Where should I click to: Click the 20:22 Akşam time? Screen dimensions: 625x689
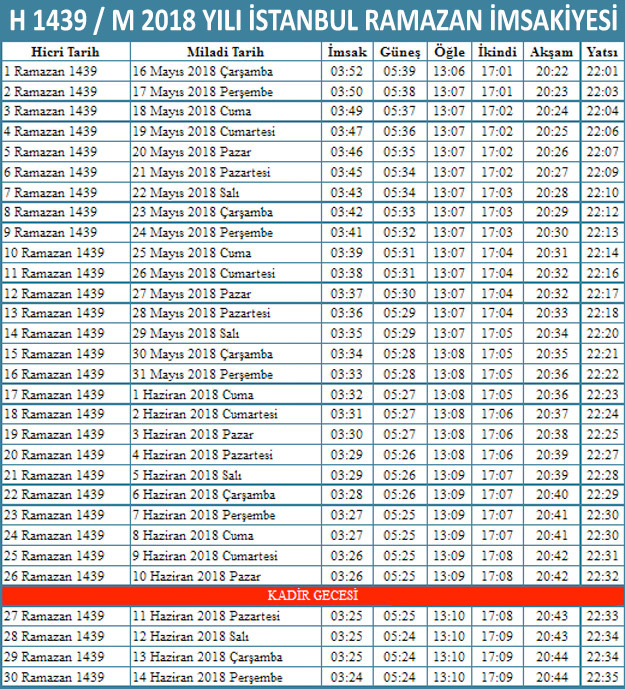[x=551, y=71]
